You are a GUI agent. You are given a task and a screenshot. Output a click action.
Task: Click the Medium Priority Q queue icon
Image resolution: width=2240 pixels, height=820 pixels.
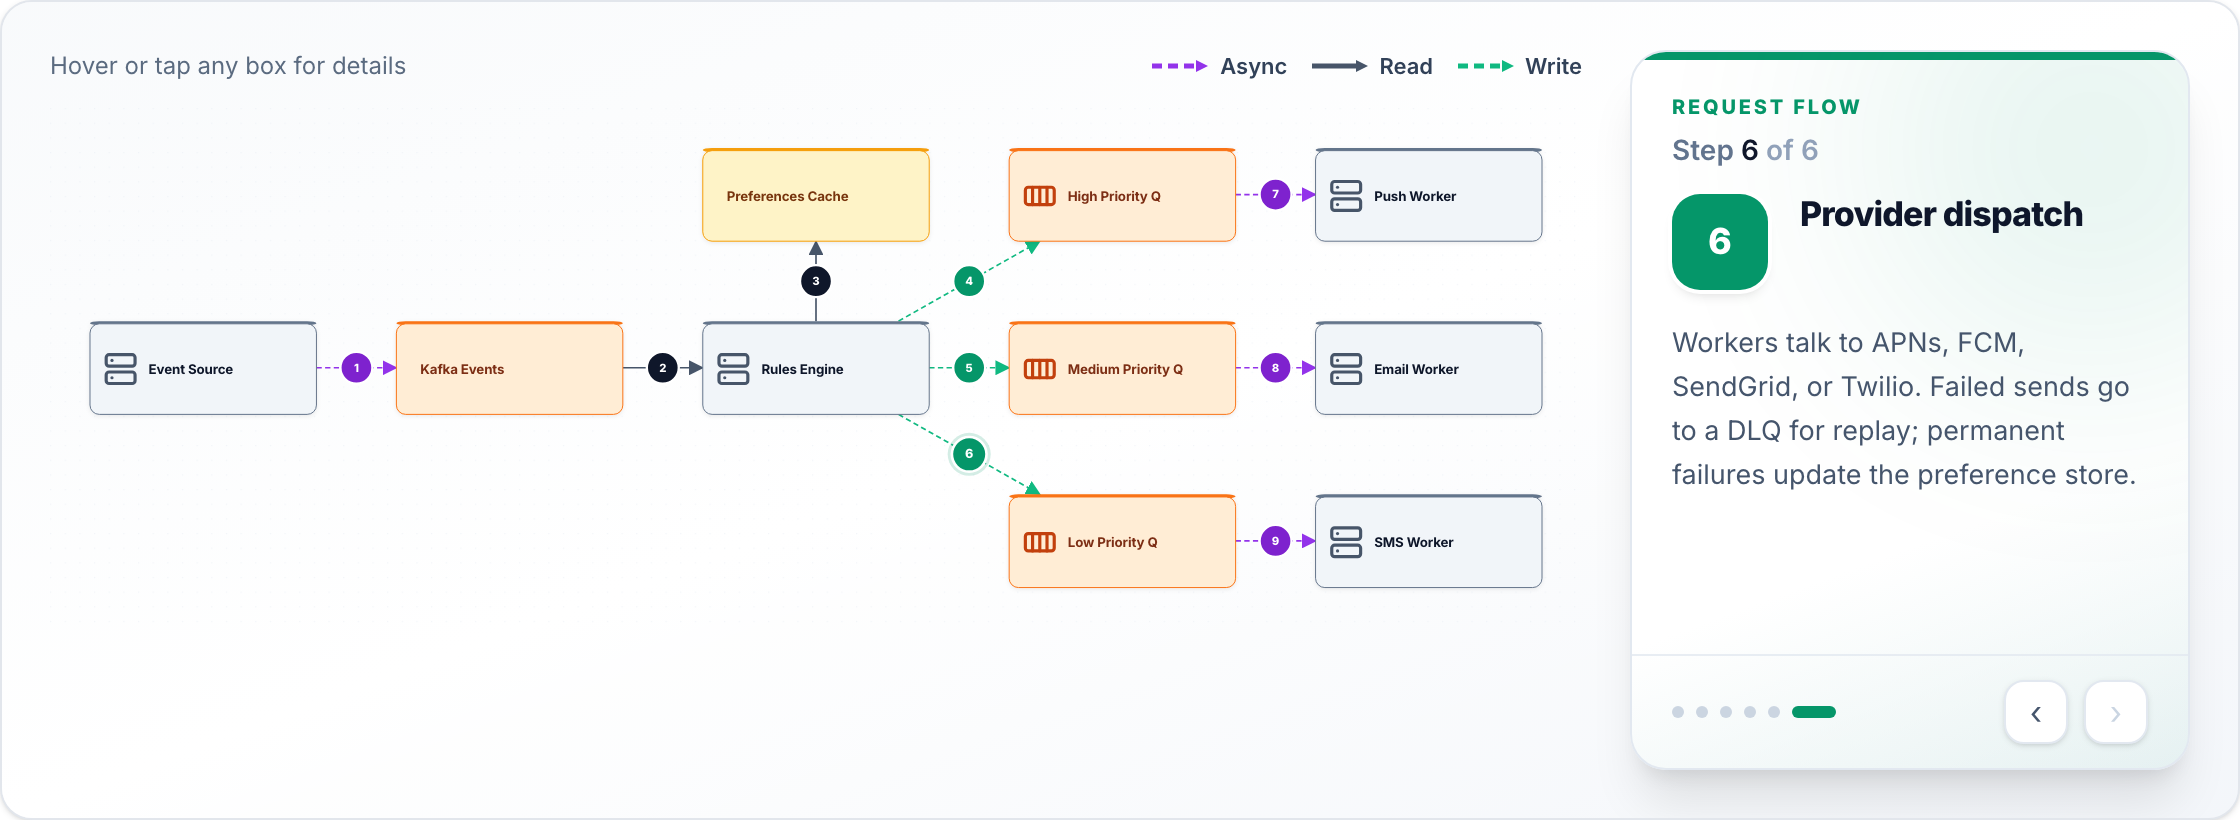[1040, 369]
